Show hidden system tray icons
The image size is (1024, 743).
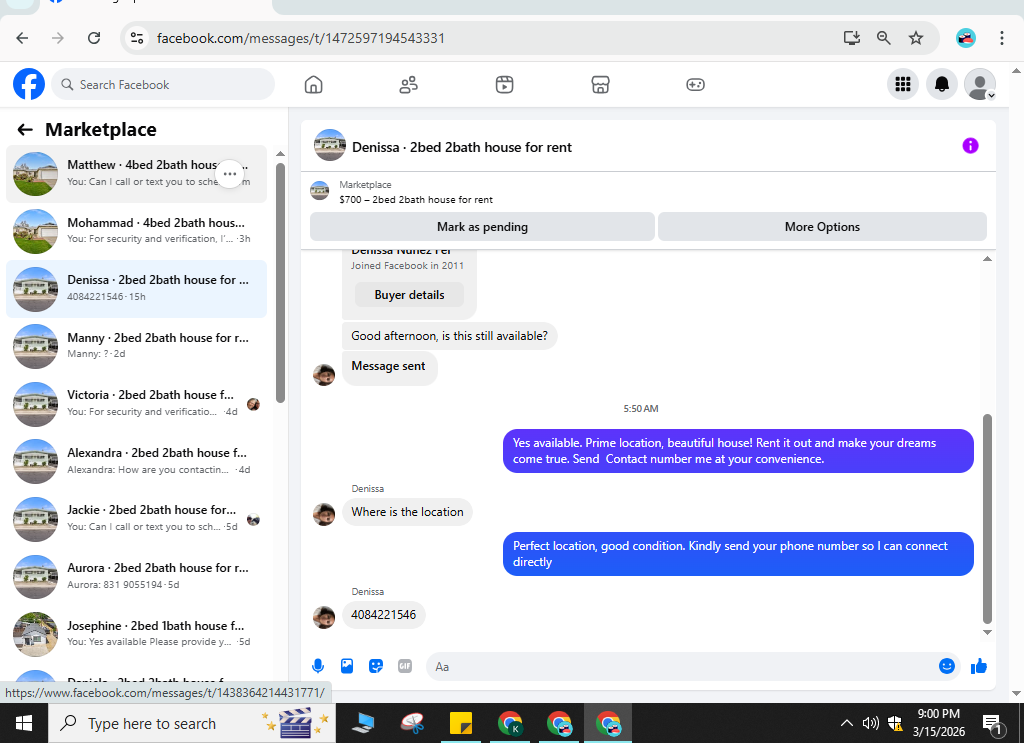[846, 723]
